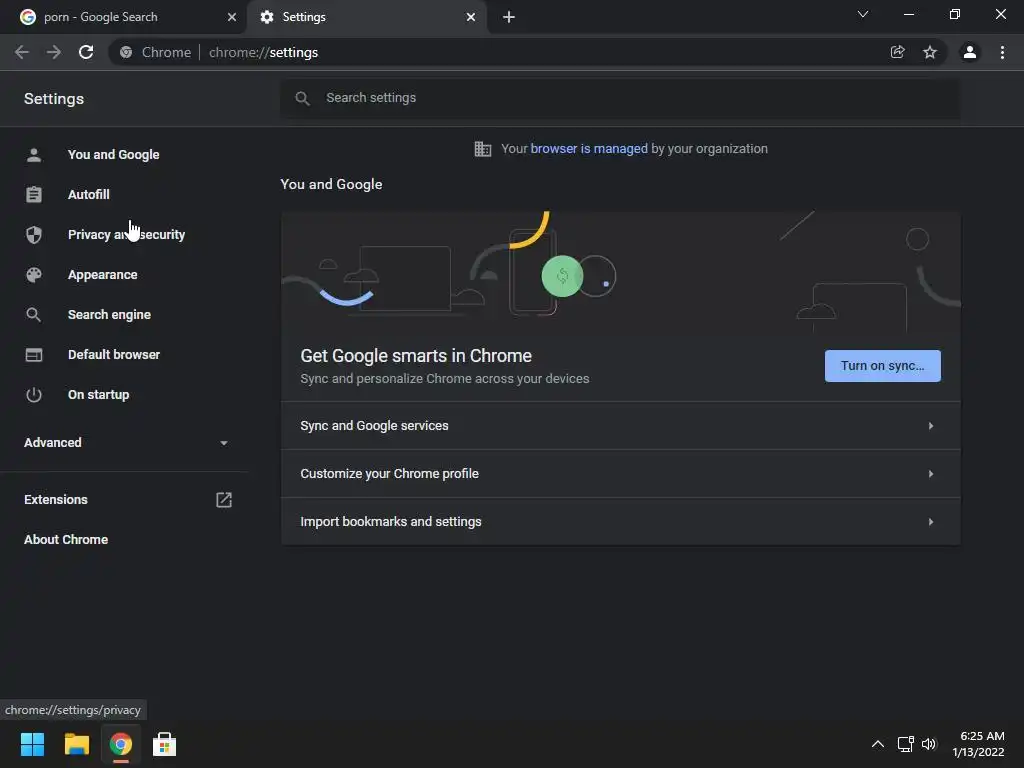This screenshot has height=768, width=1024.
Task: Close the Google Search tab
Action: click(232, 17)
